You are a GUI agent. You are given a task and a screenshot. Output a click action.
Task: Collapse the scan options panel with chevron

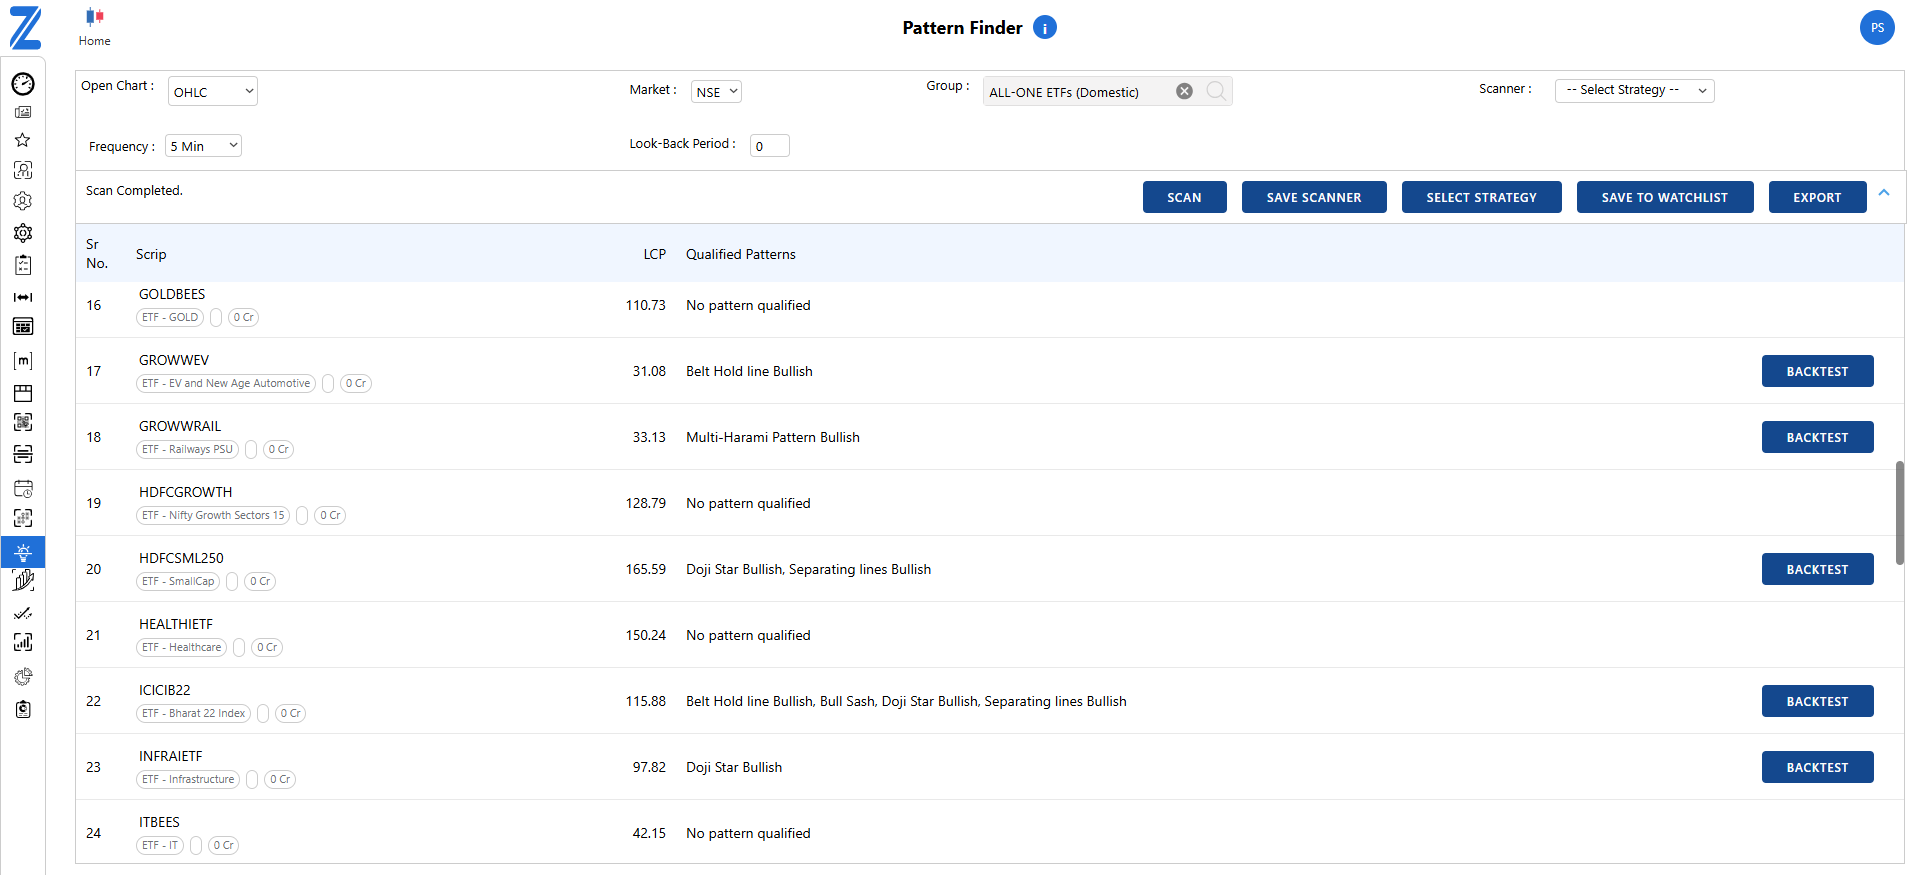click(1884, 193)
